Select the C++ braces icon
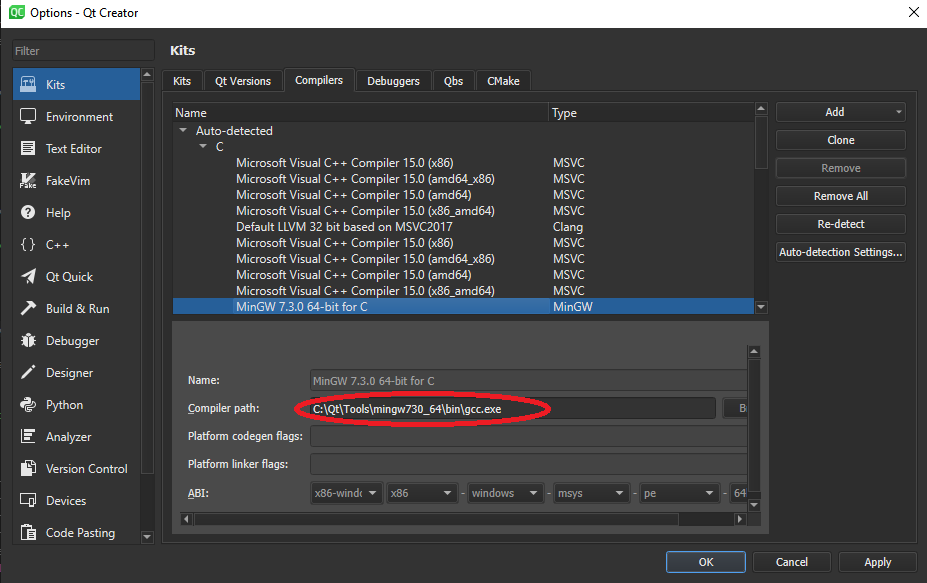The image size is (927, 583). click(x=28, y=244)
